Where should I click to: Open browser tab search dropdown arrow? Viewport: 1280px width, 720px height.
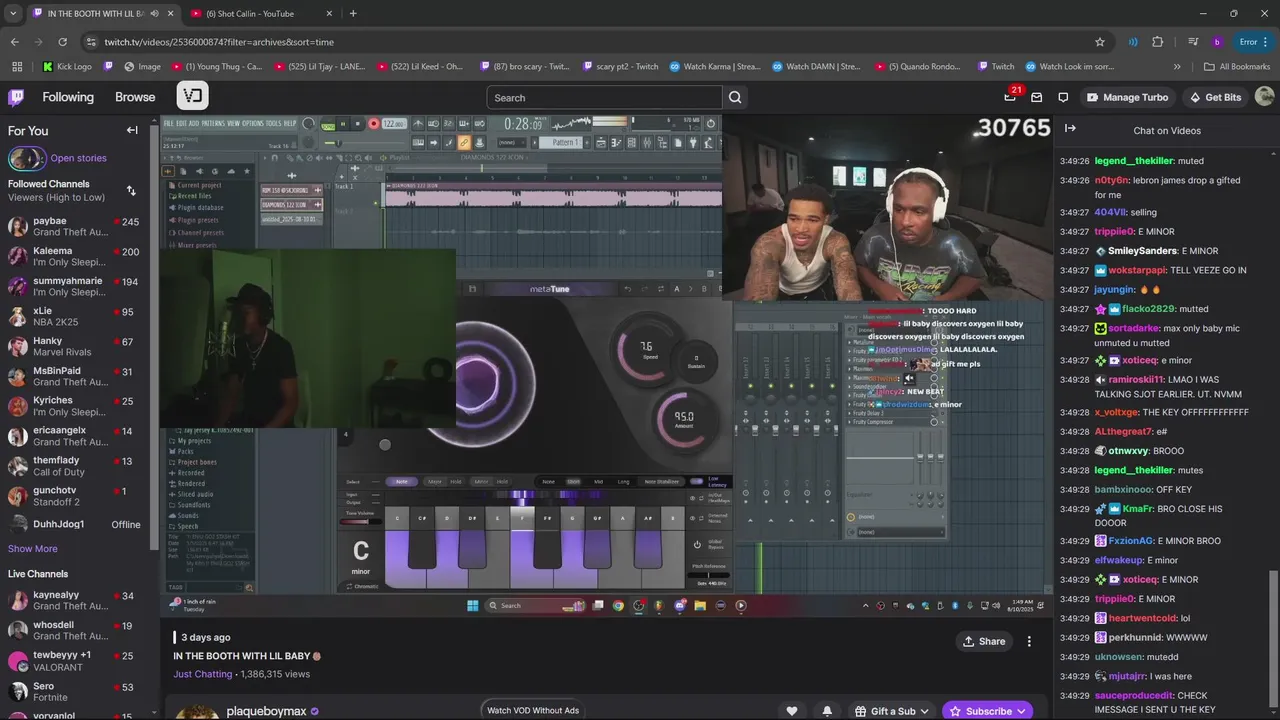[x=13, y=13]
